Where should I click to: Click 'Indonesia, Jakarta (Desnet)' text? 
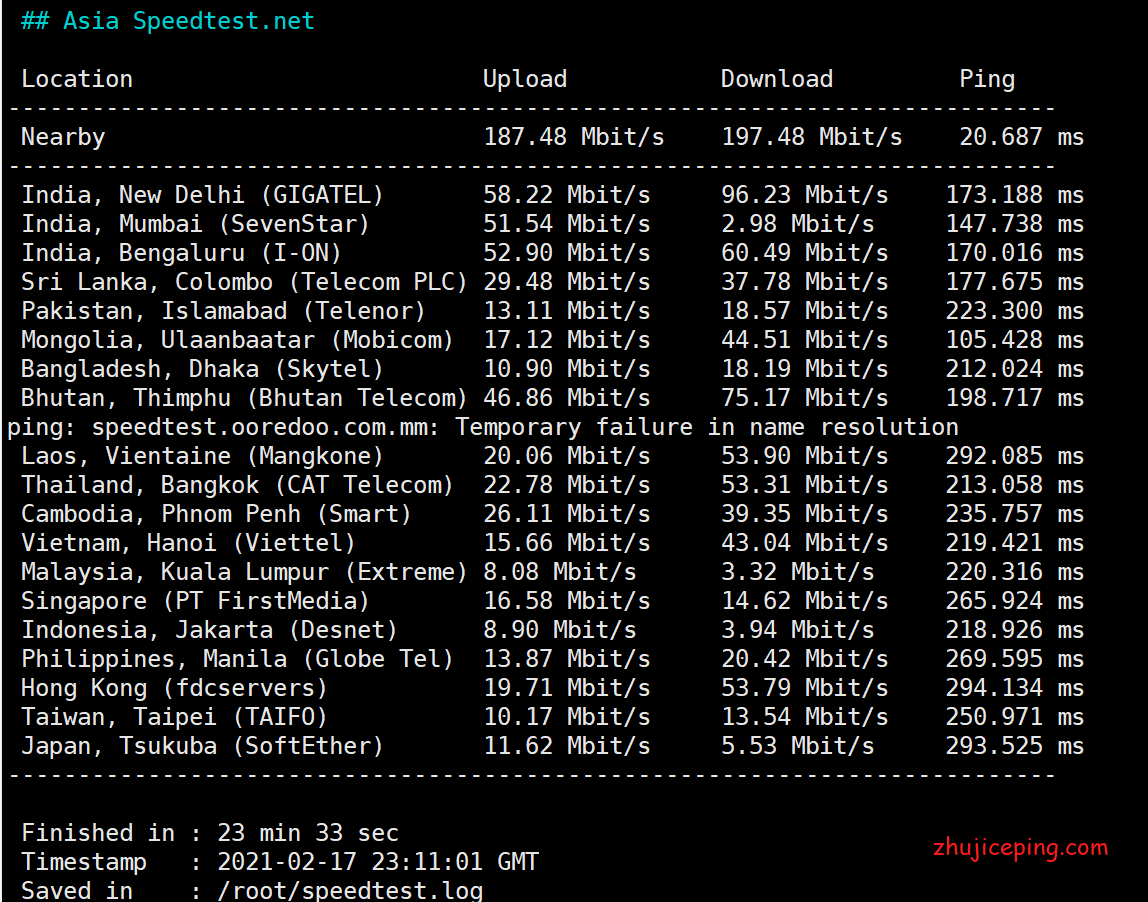pyautogui.click(x=209, y=630)
